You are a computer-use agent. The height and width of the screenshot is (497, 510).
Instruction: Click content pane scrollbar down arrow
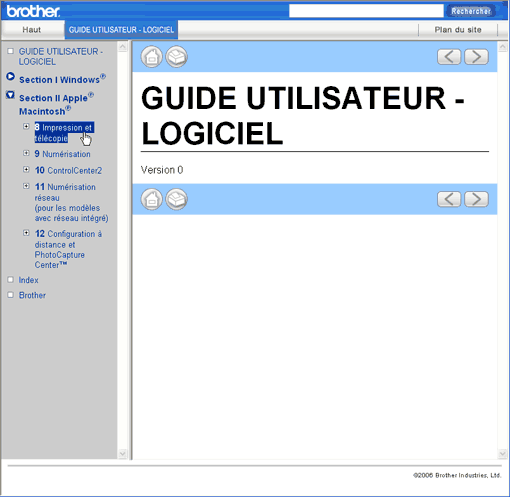coord(503,453)
